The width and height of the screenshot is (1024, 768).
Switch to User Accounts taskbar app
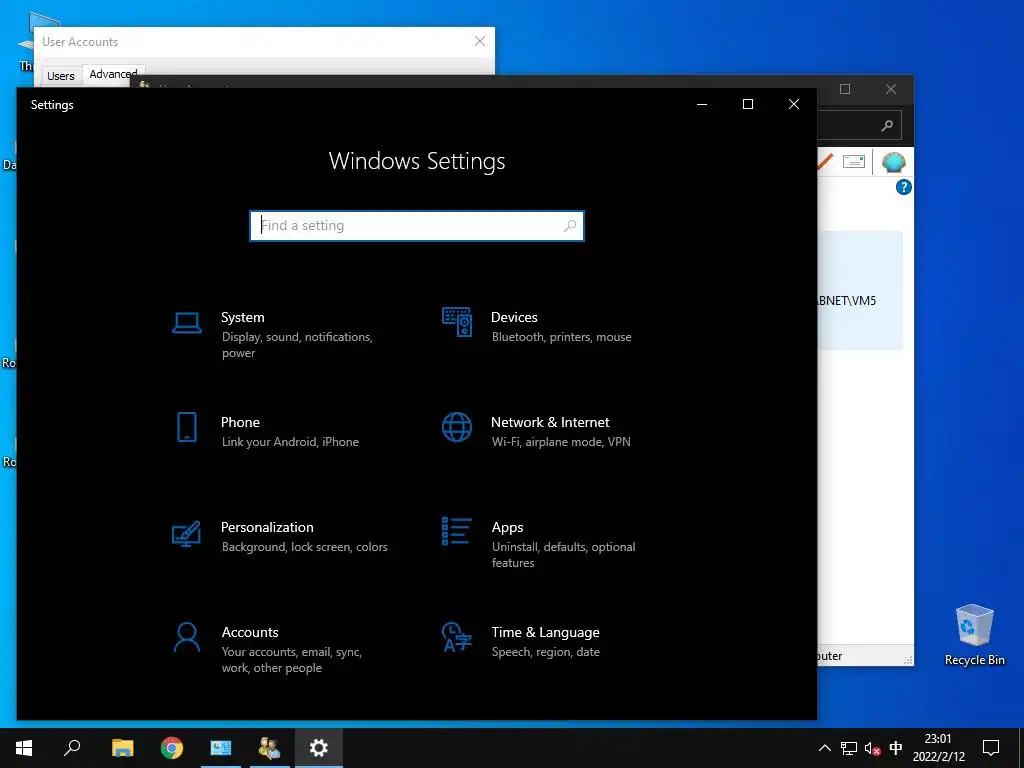(x=269, y=748)
